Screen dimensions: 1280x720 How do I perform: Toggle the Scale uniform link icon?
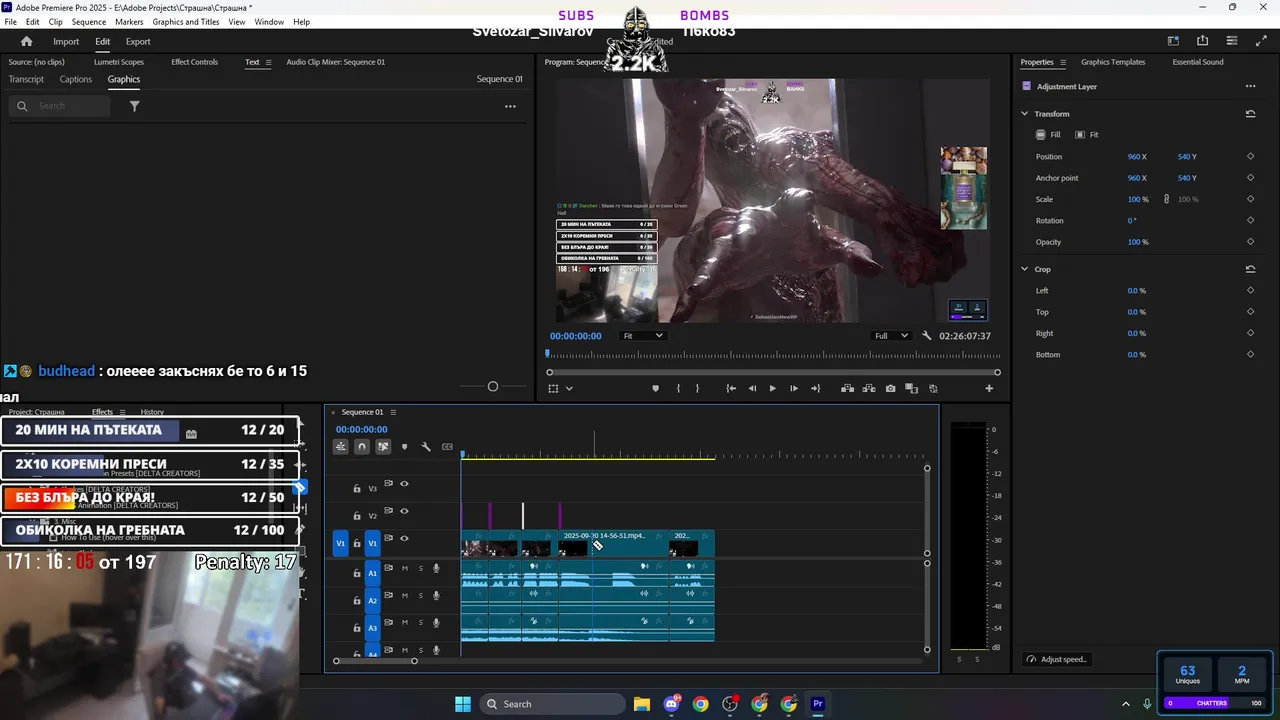click(x=1166, y=199)
